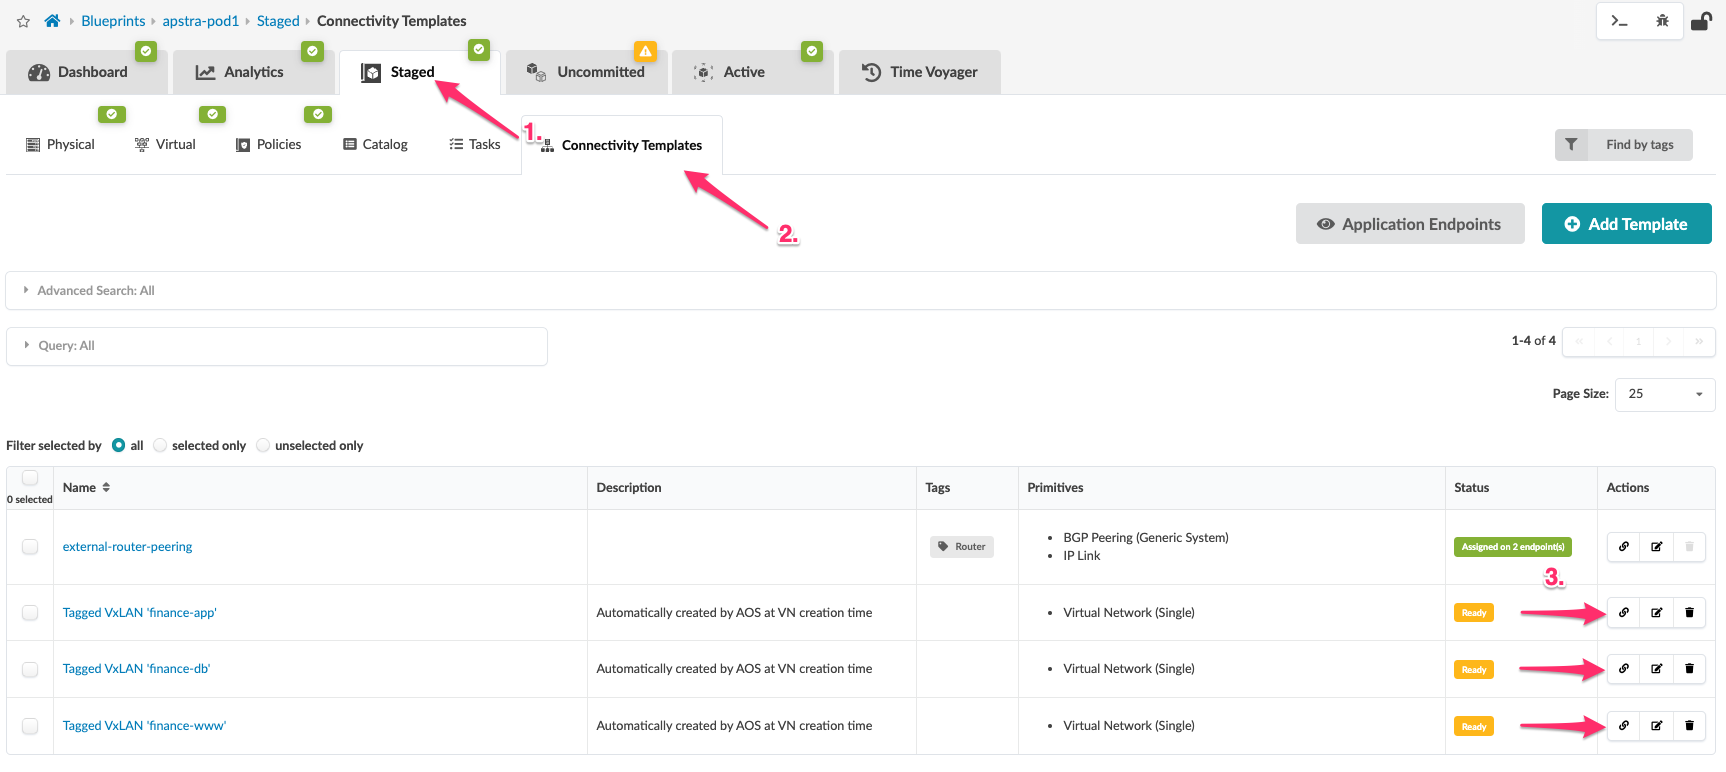Select 'unselected only' radio button
The width and height of the screenshot is (1726, 772).
tap(263, 446)
